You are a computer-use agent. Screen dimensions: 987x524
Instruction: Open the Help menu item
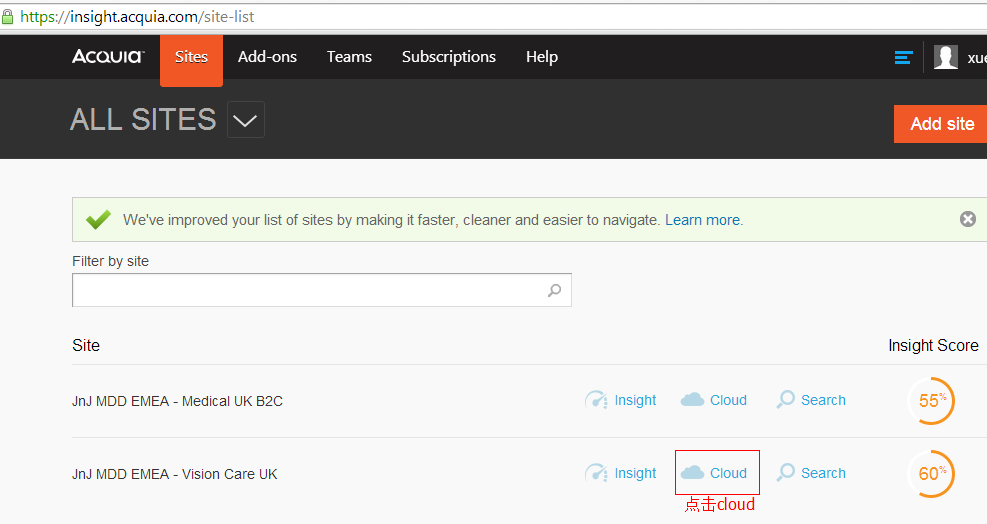click(542, 57)
